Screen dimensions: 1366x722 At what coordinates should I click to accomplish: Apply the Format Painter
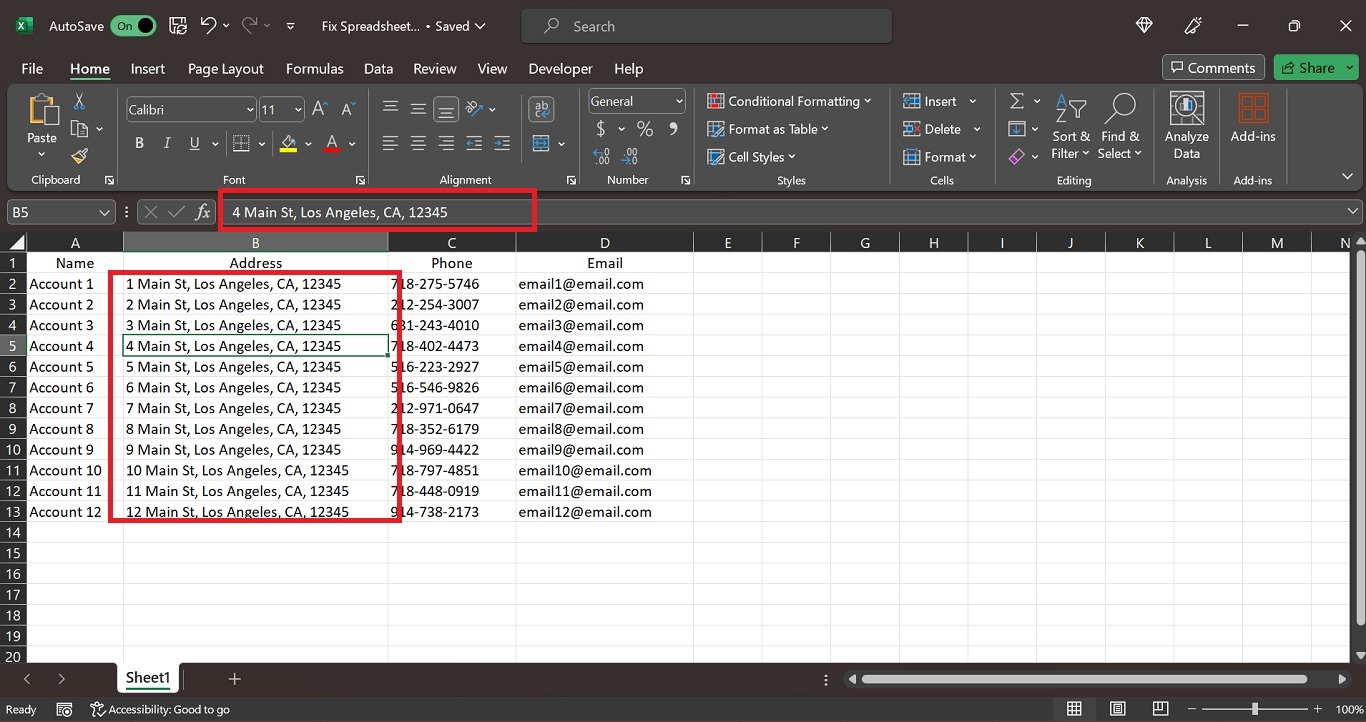click(x=80, y=157)
